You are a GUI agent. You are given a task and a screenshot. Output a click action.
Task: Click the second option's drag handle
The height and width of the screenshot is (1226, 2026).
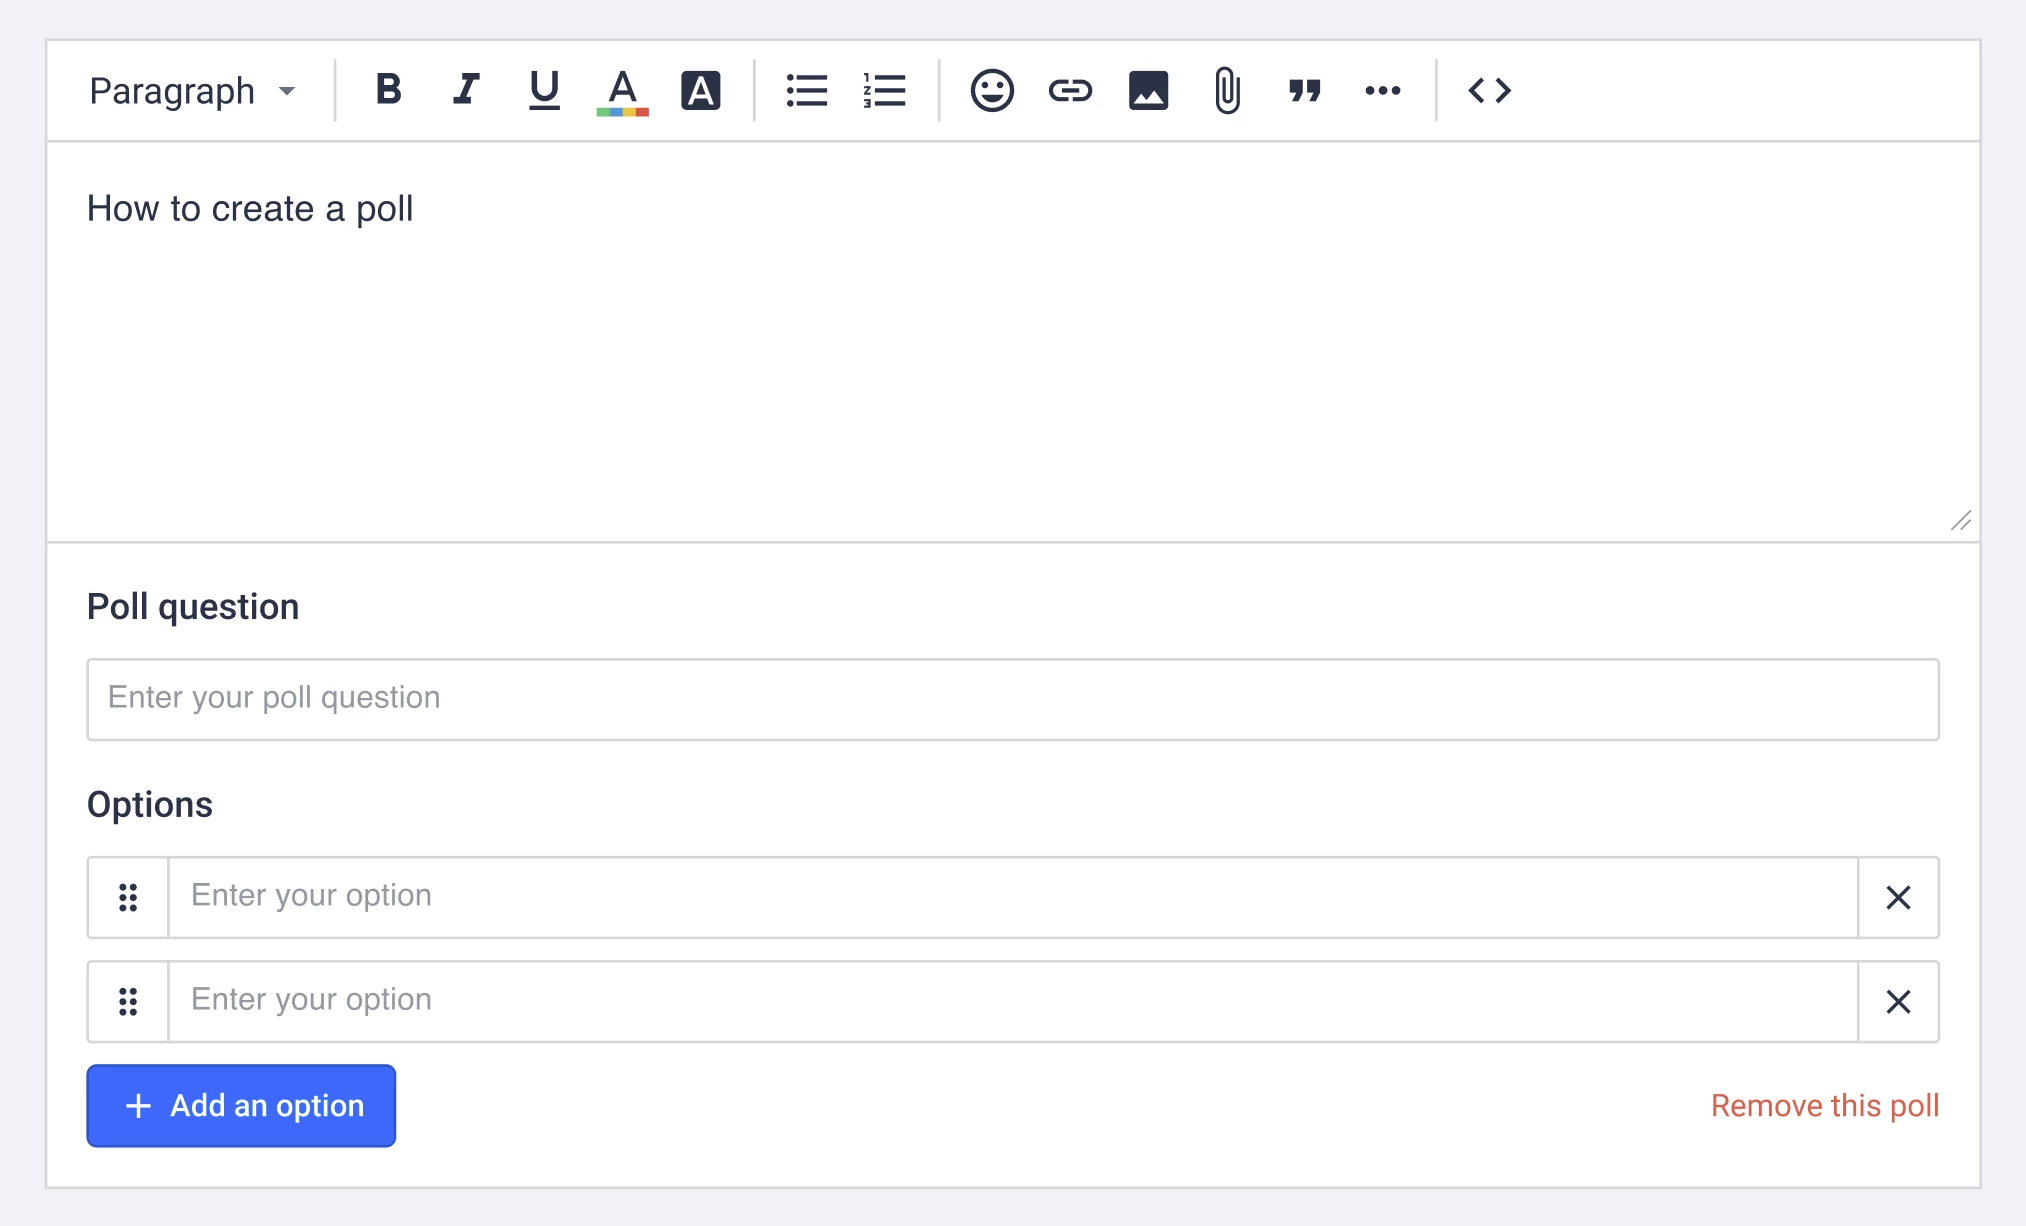(x=128, y=1001)
